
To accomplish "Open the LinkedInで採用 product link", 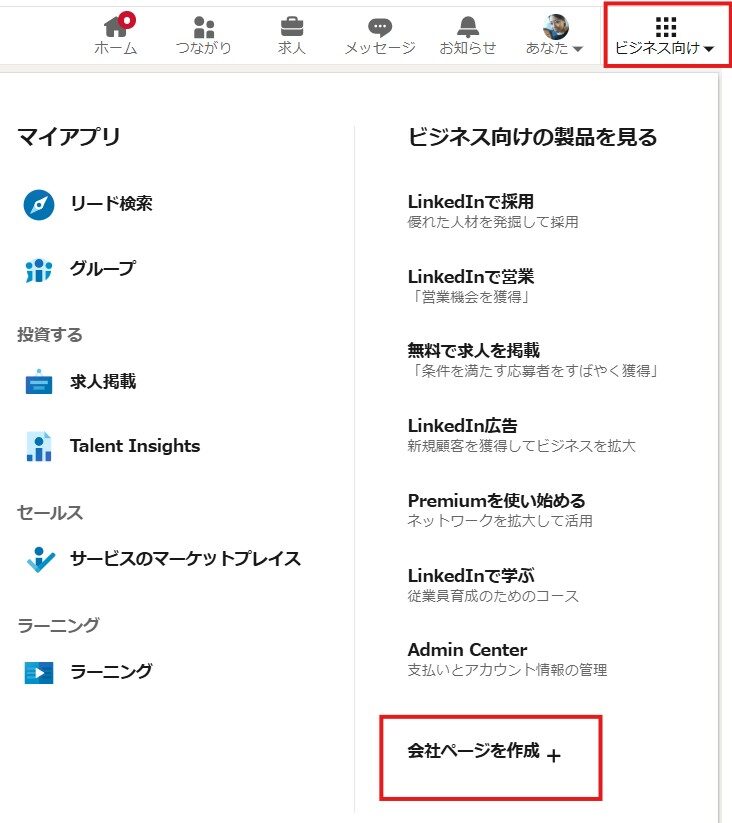I will point(471,202).
